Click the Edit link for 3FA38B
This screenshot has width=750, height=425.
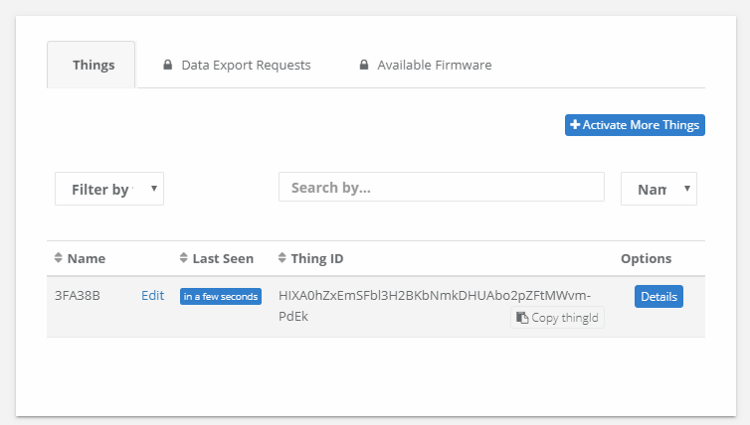click(153, 295)
